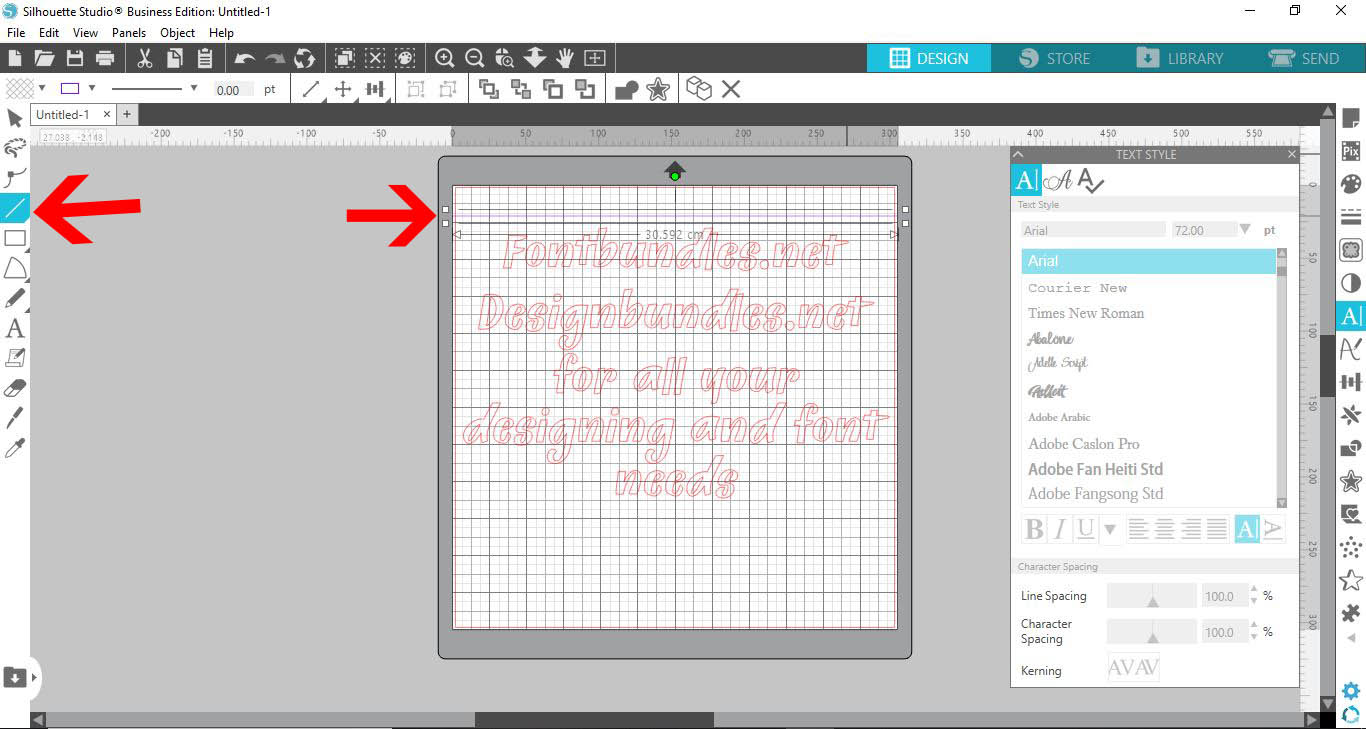Open the fill pattern dropdown arrow
The width and height of the screenshot is (1366, 729).
click(42, 89)
